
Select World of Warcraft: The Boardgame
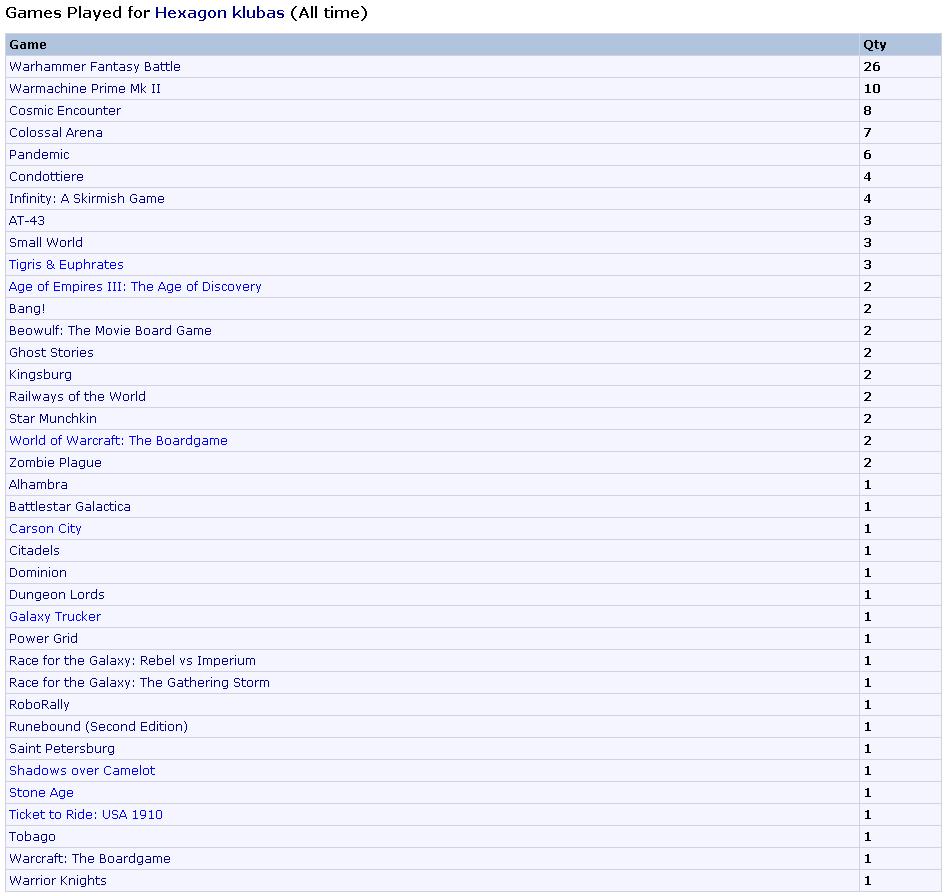(118, 441)
